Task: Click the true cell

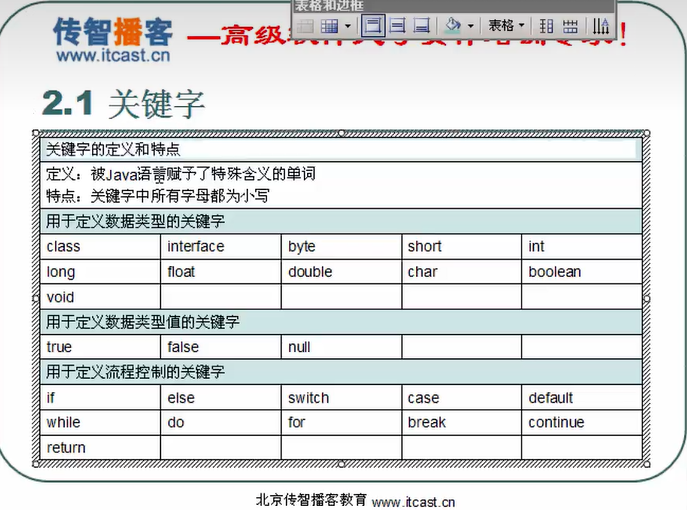Action: pos(100,347)
